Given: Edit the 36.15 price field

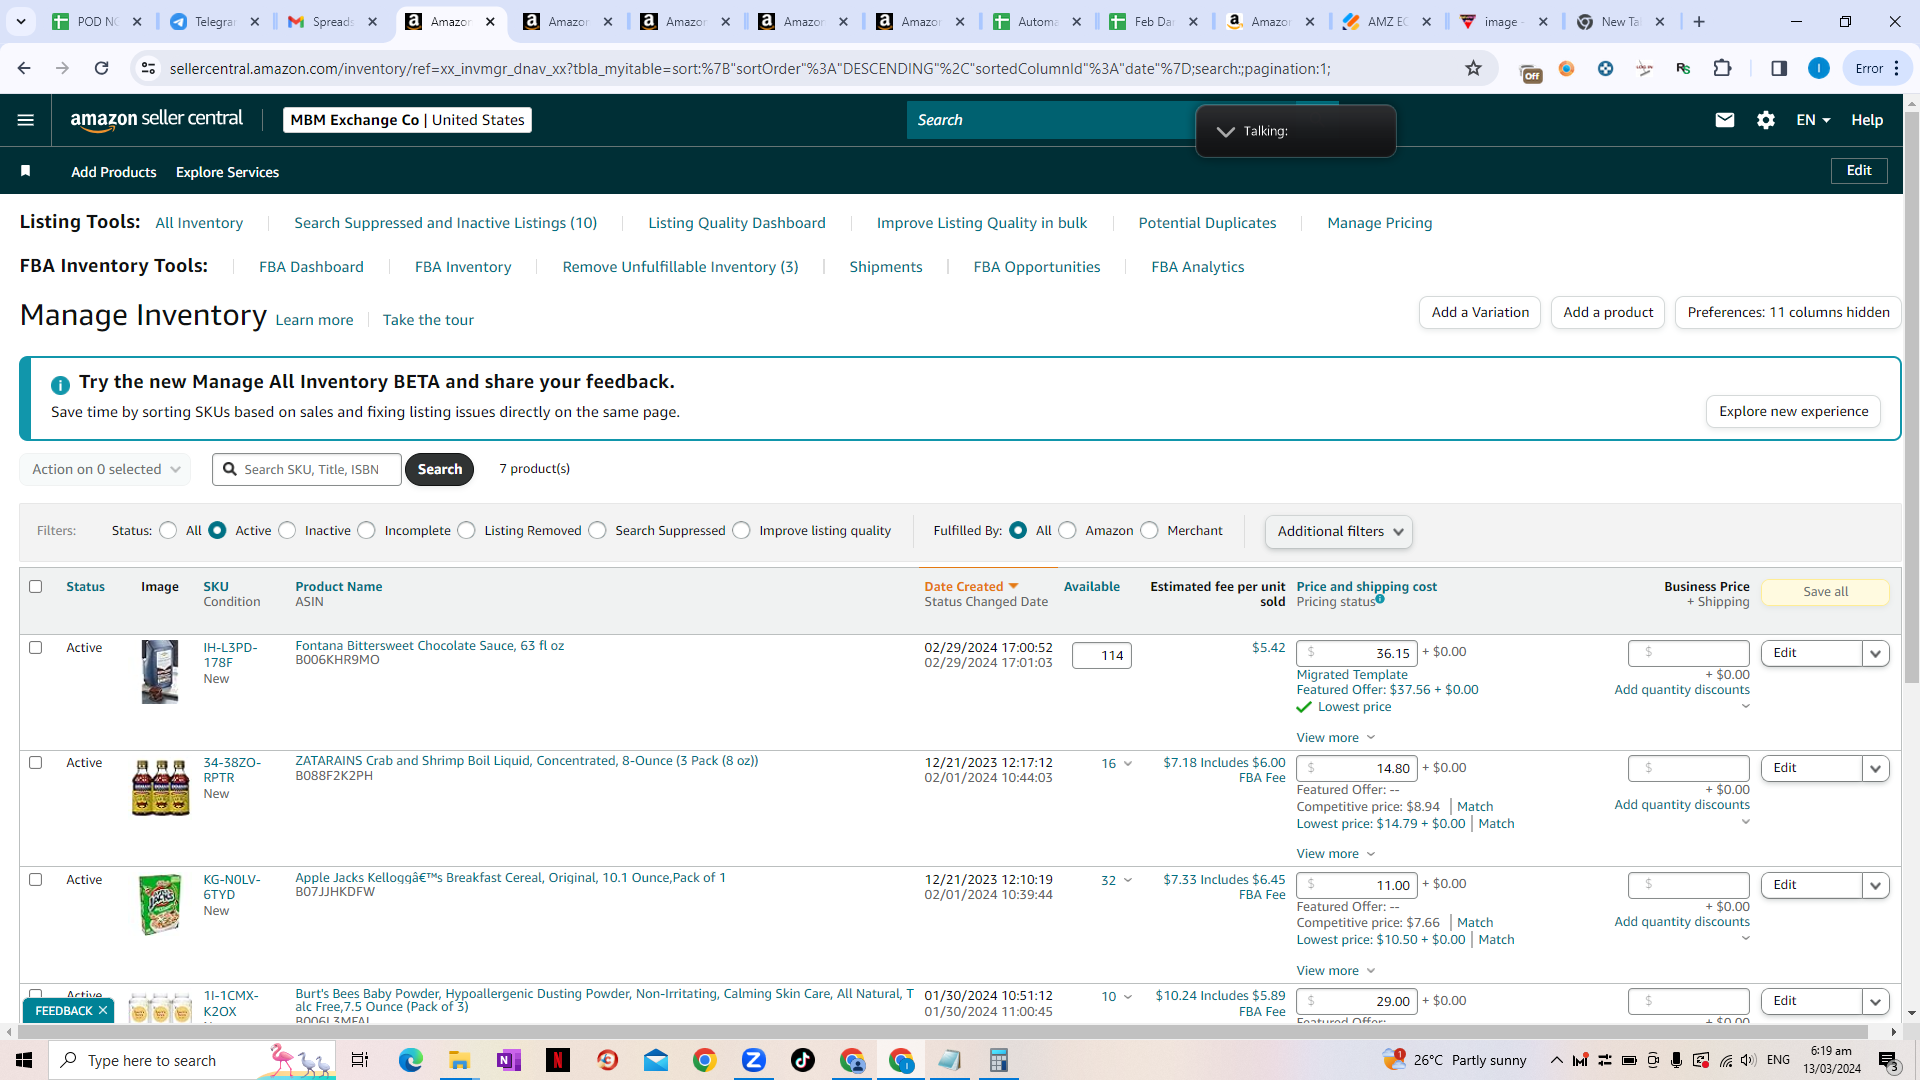Looking at the screenshot, I should coord(1357,654).
